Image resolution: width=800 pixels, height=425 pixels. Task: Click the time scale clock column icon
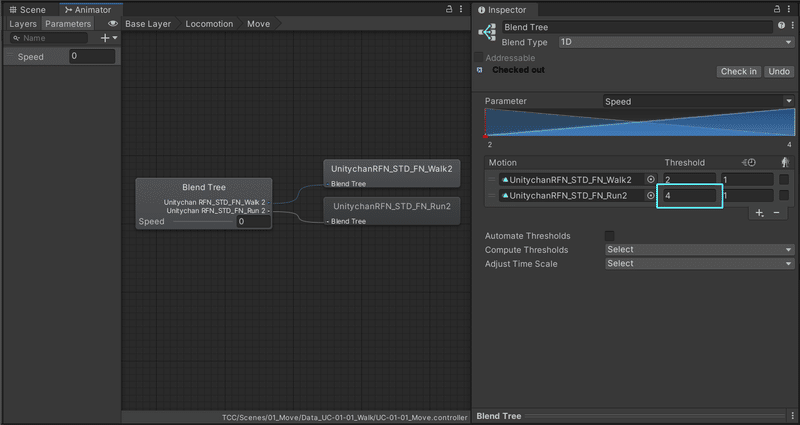[x=750, y=163]
